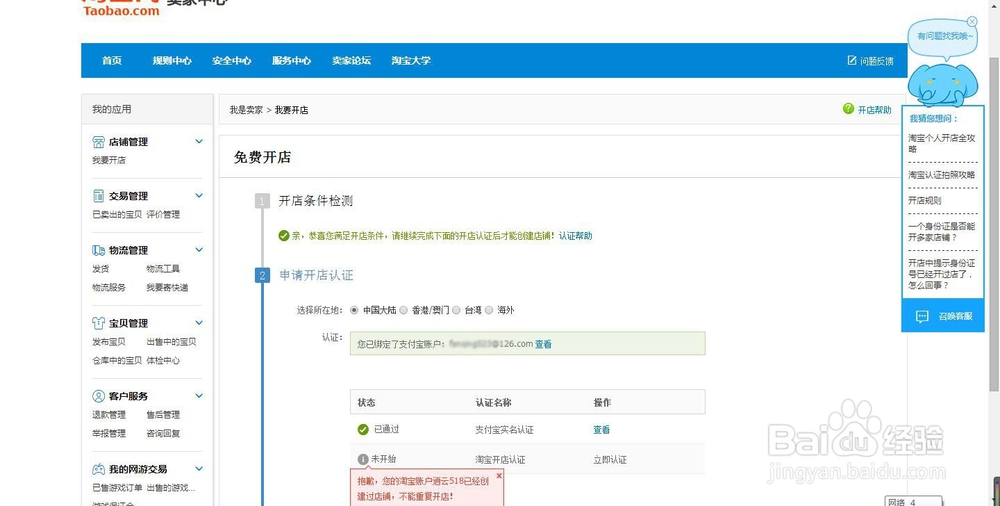Screen dimensions: 1000x506
Task: Open 已售游戏订单 in the sidebar
Action: coord(117,488)
